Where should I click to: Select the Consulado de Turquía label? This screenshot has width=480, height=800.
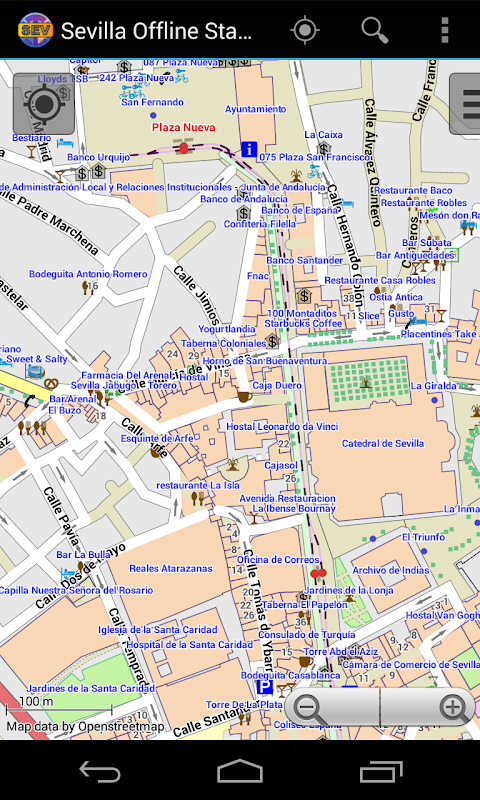(x=307, y=635)
